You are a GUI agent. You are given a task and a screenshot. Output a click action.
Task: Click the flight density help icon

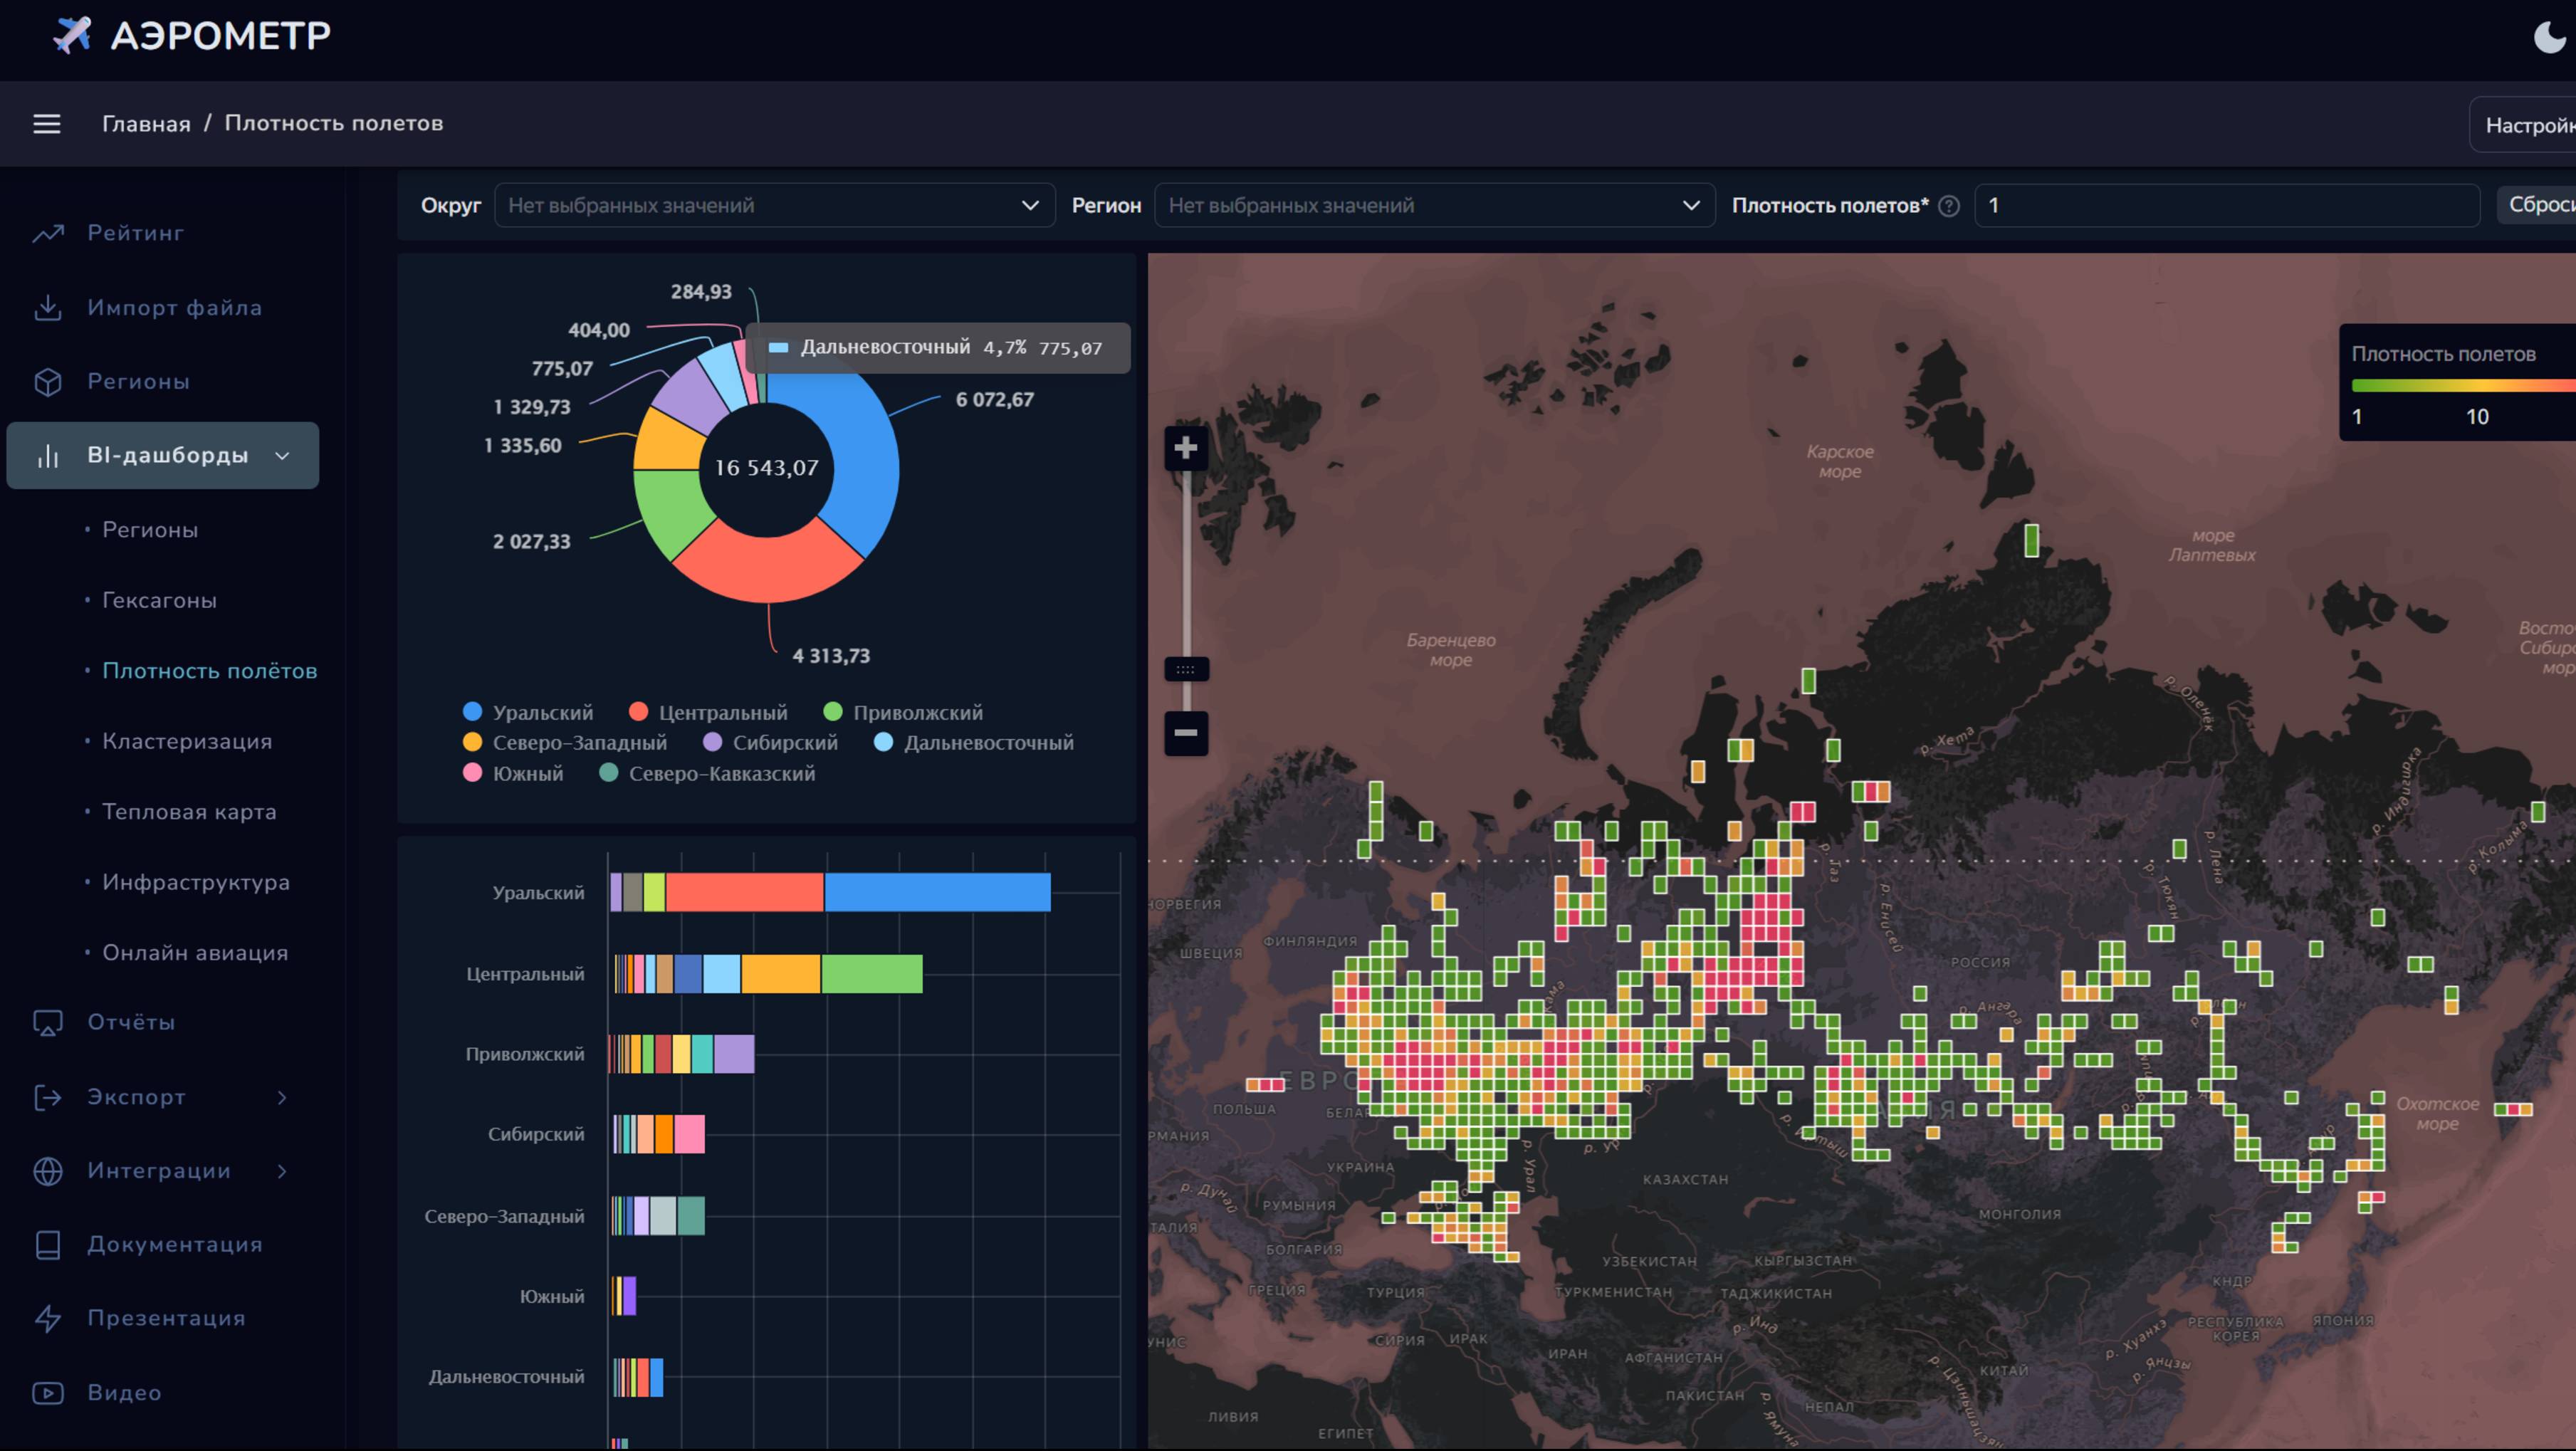click(1948, 206)
